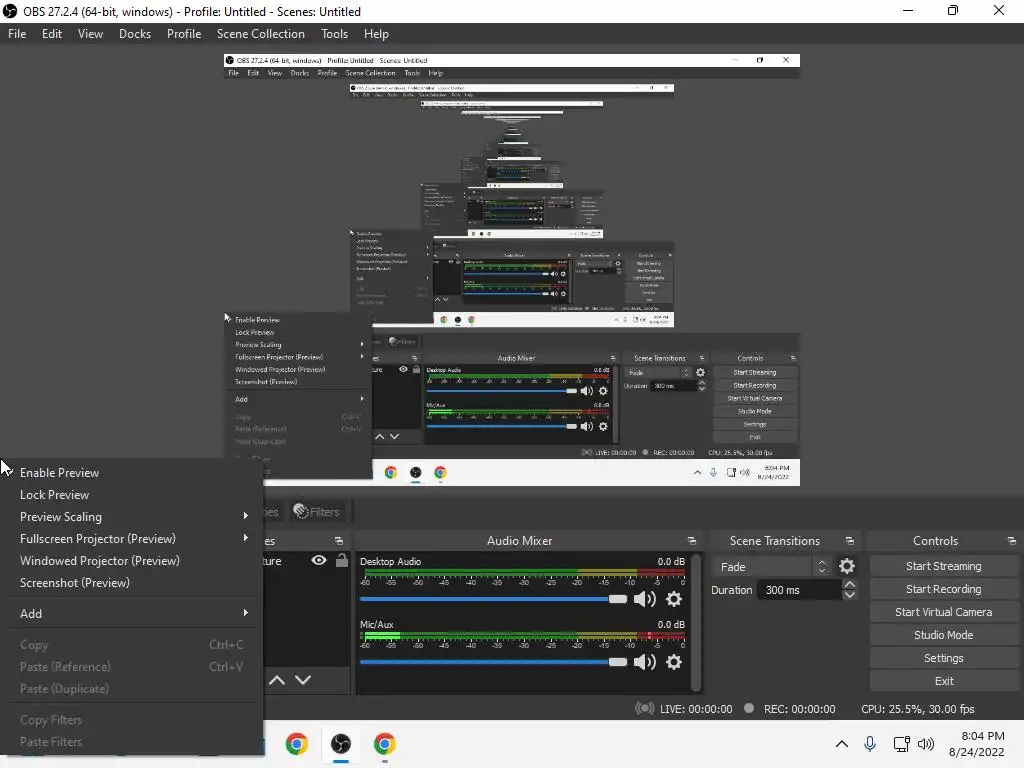Click Exit button in Controls
The width and height of the screenshot is (1024, 768).
[x=944, y=681]
